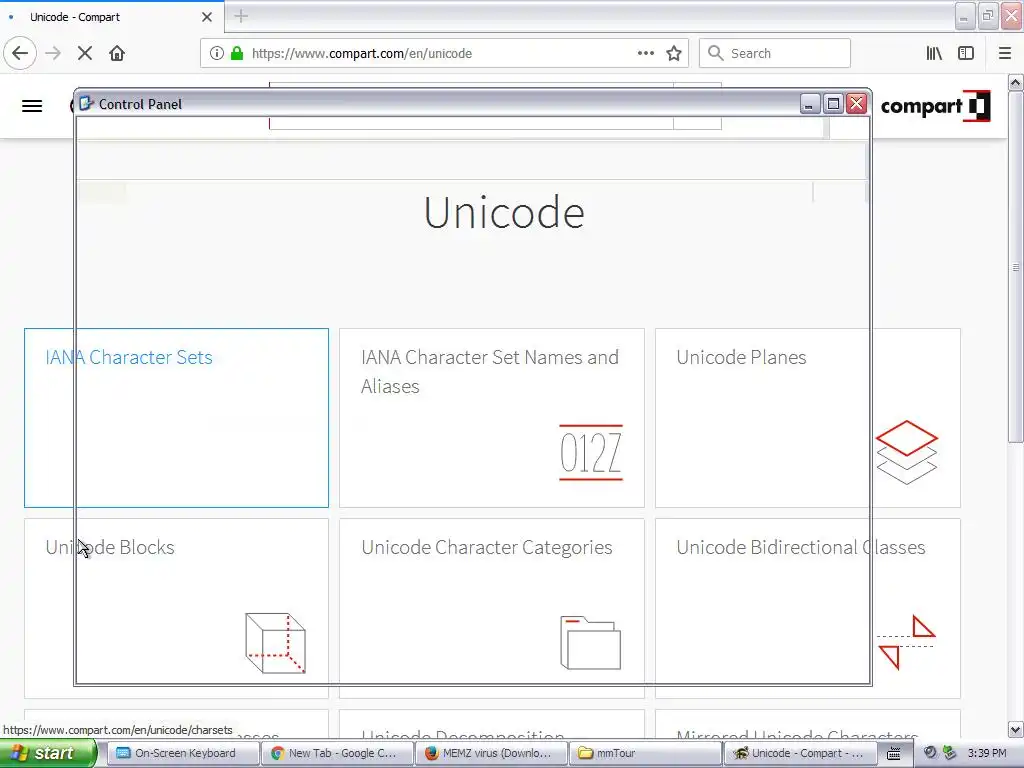Open mmTour folder taskbar item

coord(645,753)
